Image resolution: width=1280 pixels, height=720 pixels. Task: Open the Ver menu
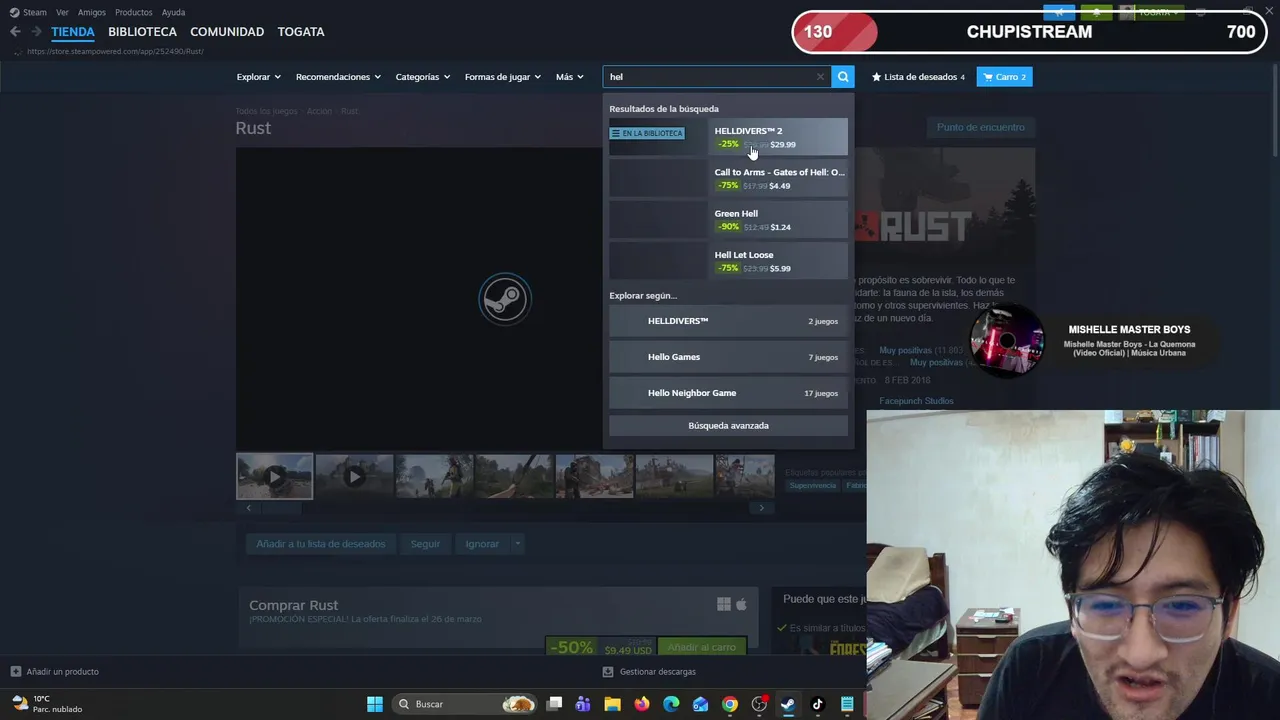click(62, 12)
